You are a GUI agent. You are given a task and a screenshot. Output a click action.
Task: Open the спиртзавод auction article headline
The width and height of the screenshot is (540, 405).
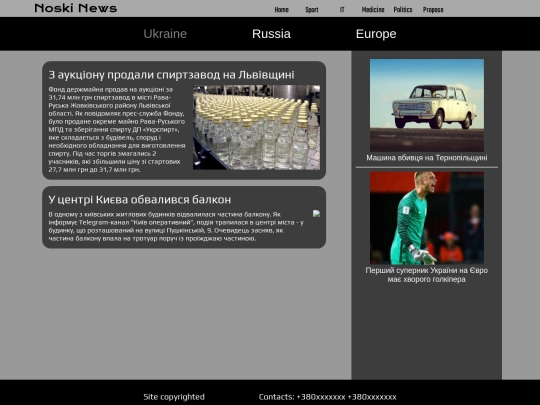(172, 74)
